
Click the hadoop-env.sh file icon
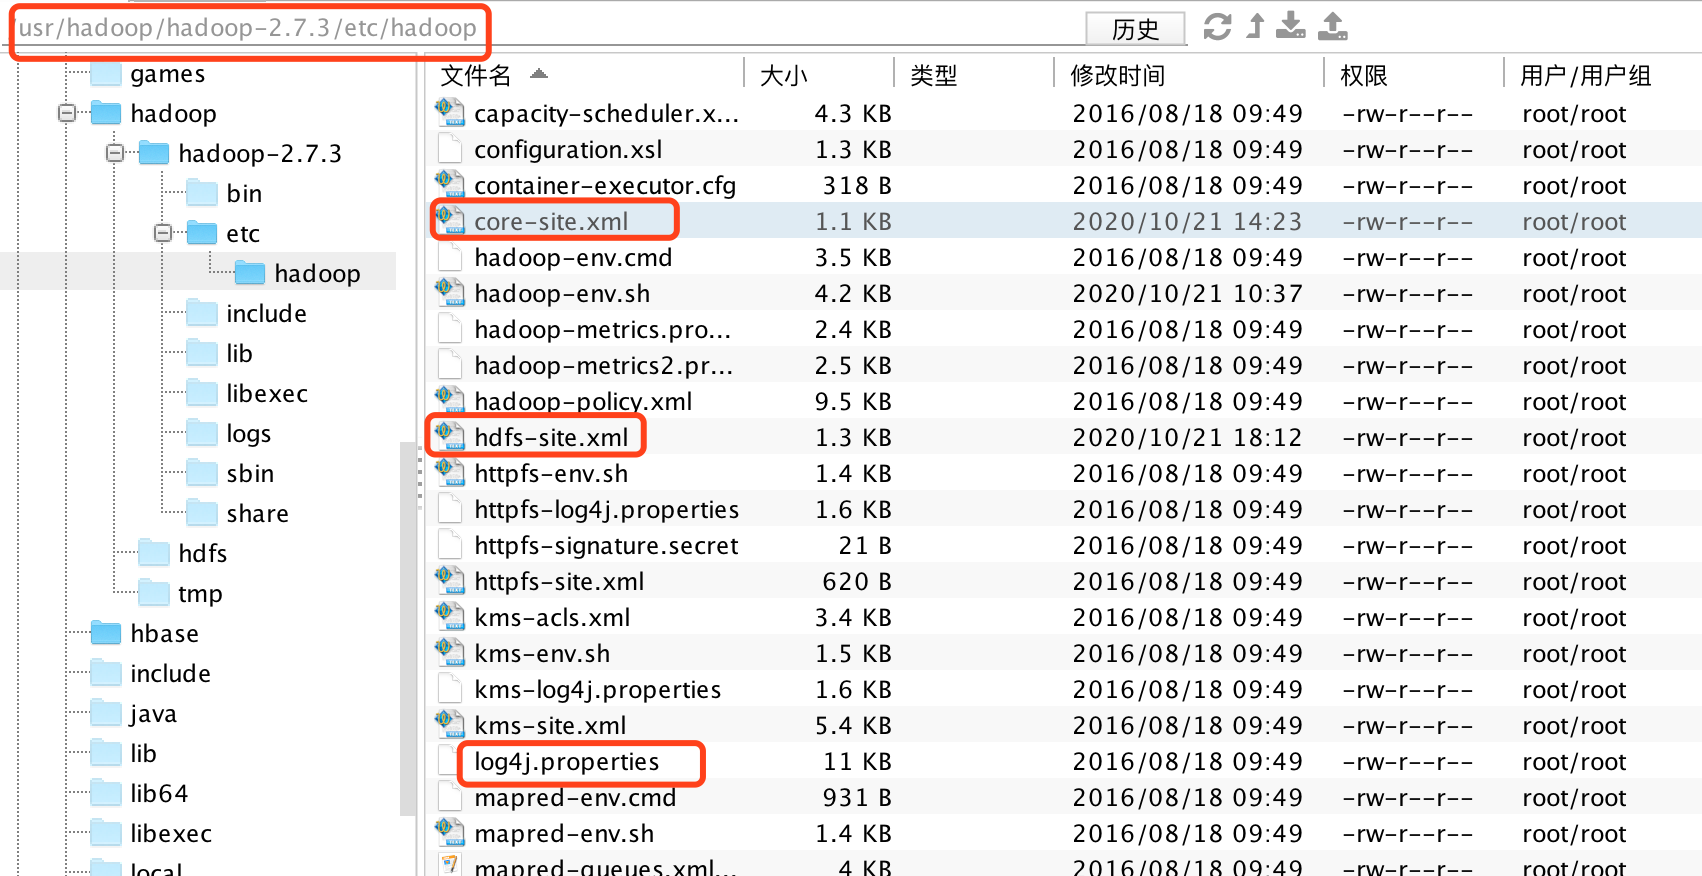[x=450, y=292]
